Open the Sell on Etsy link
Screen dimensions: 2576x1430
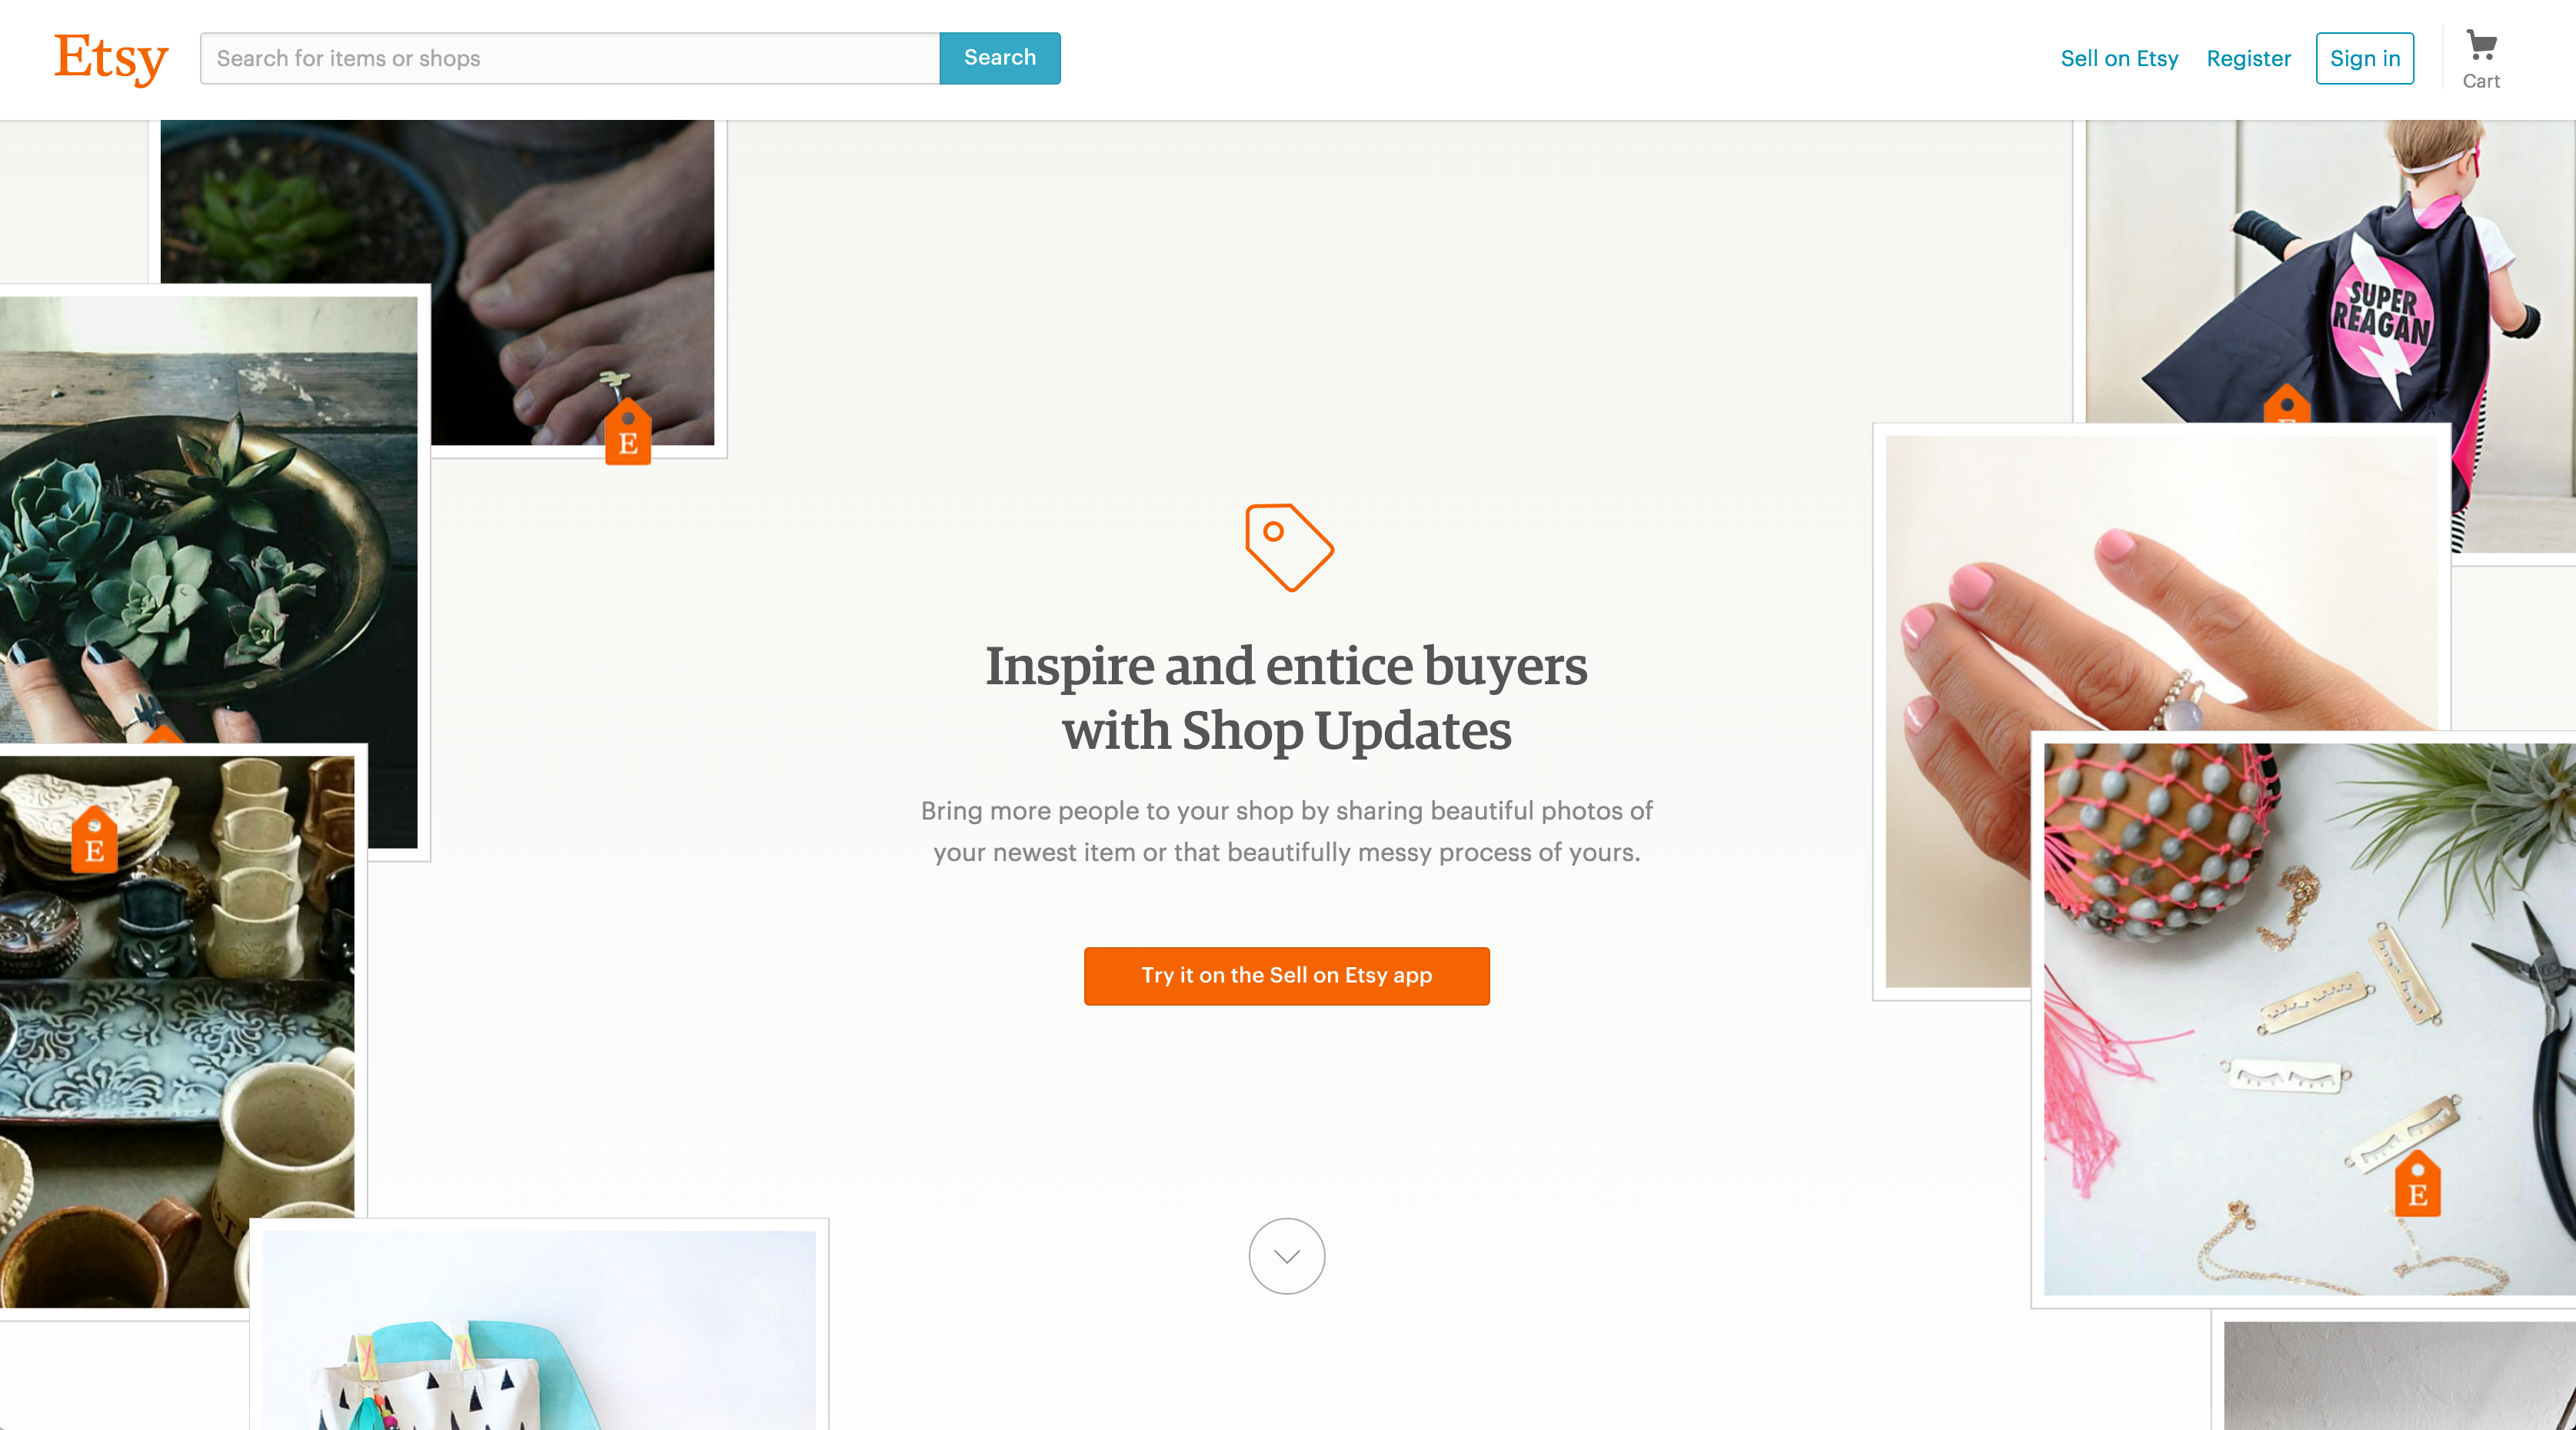2119,58
